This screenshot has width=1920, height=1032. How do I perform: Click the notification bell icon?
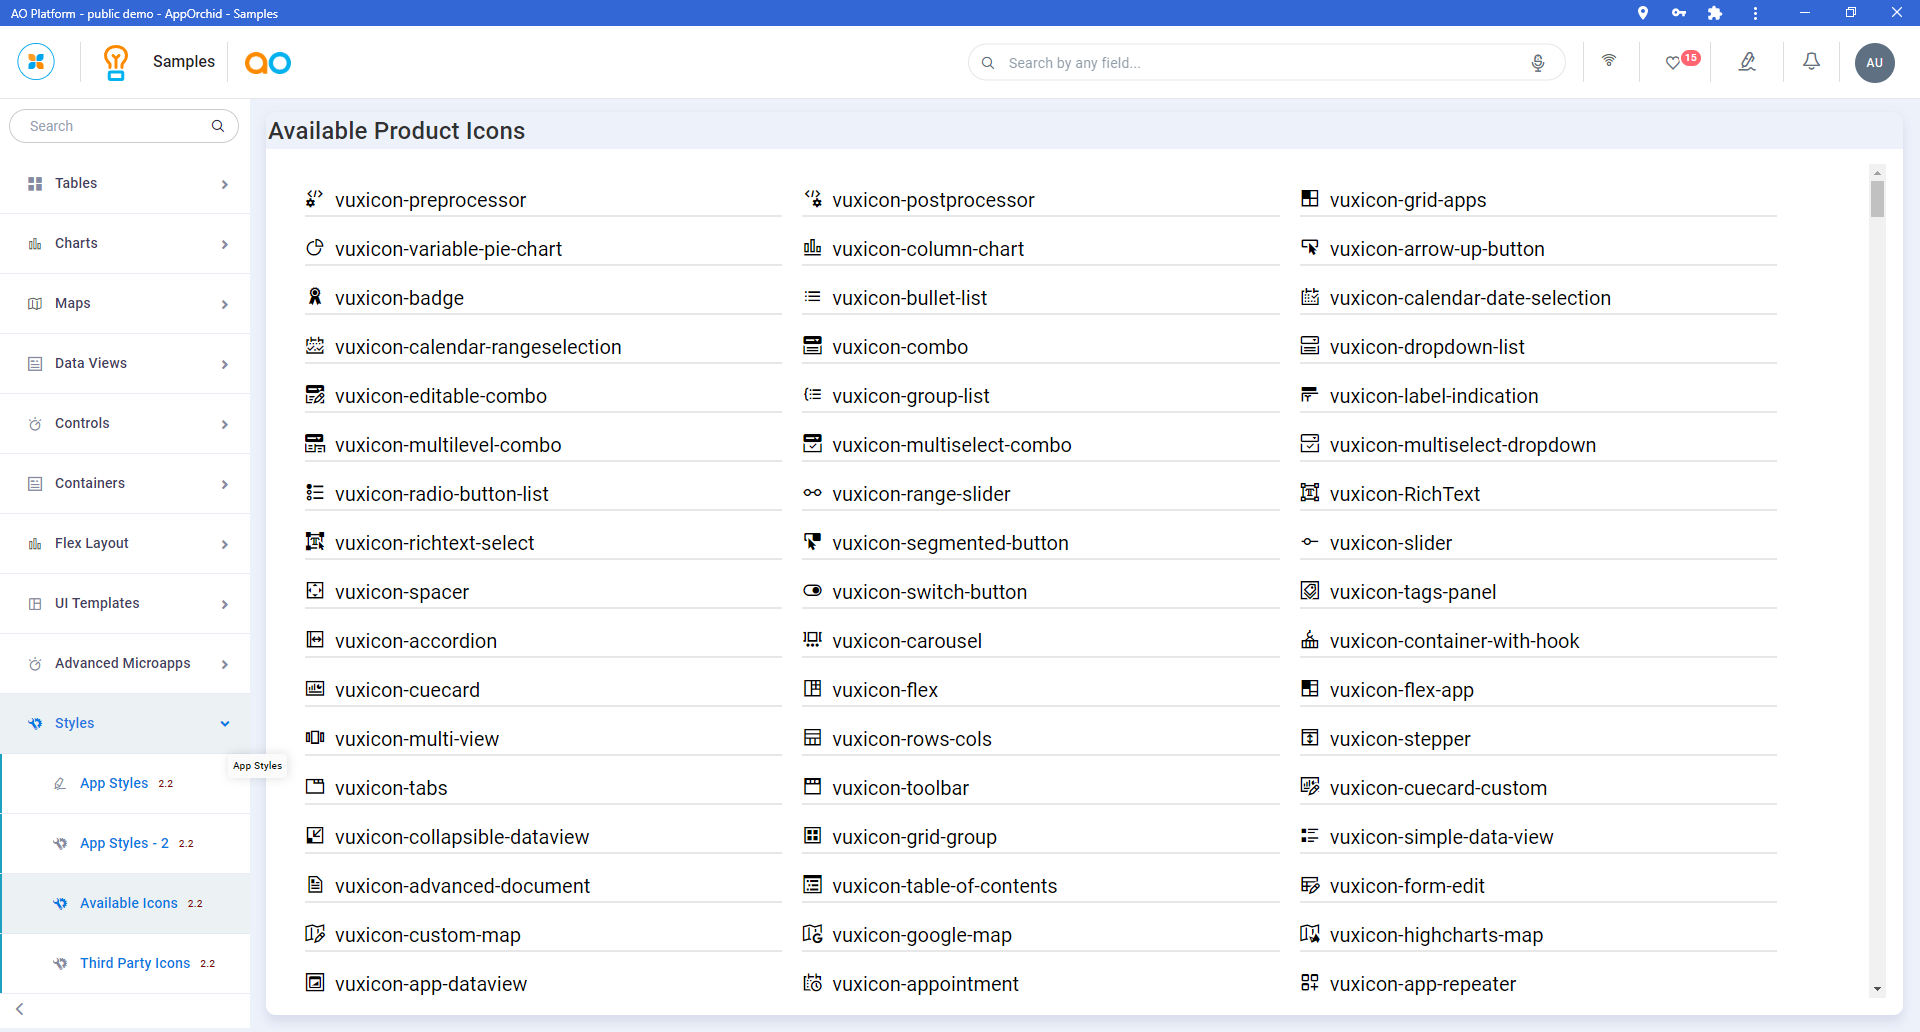click(x=1811, y=62)
